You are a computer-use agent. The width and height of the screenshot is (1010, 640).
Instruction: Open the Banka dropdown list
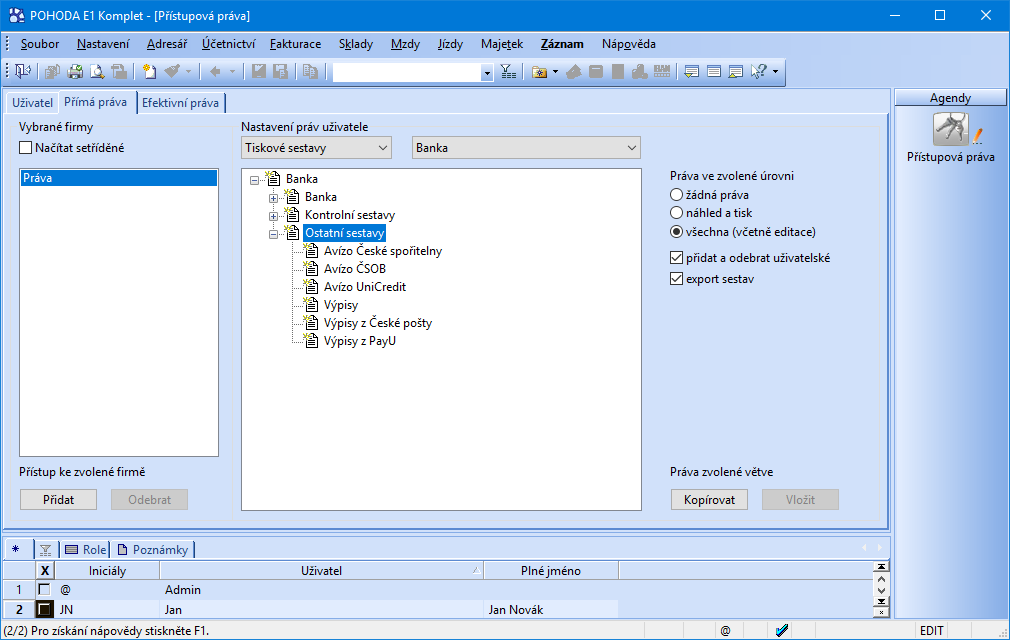526,148
